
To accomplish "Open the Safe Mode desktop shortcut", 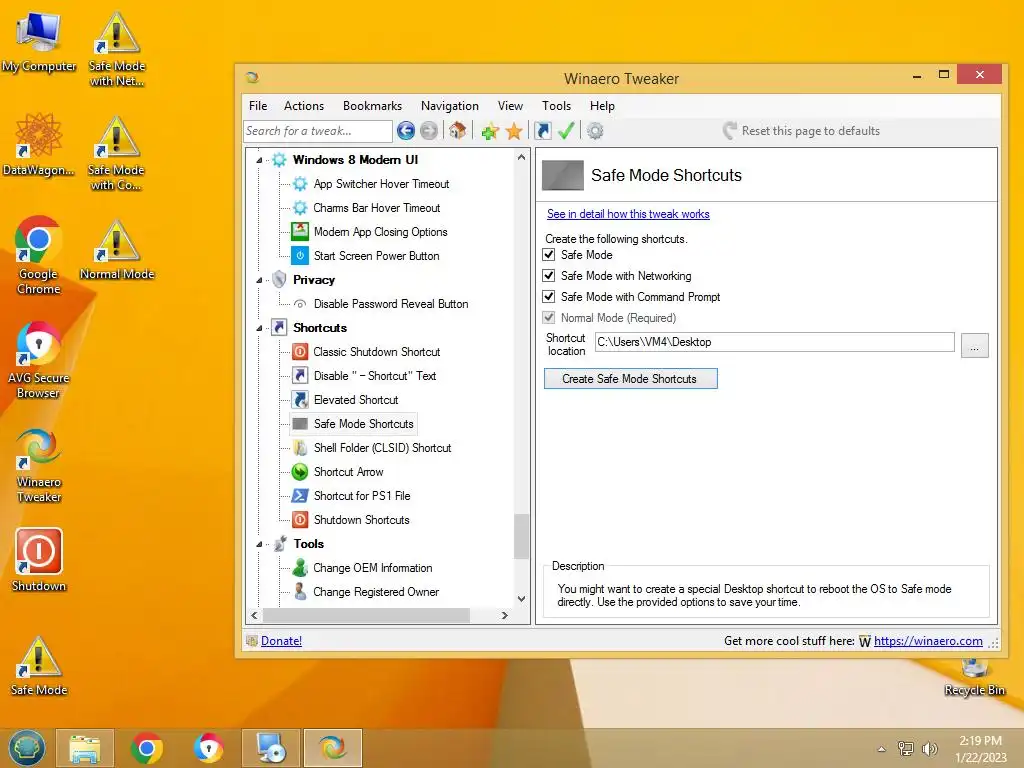I will [39, 666].
